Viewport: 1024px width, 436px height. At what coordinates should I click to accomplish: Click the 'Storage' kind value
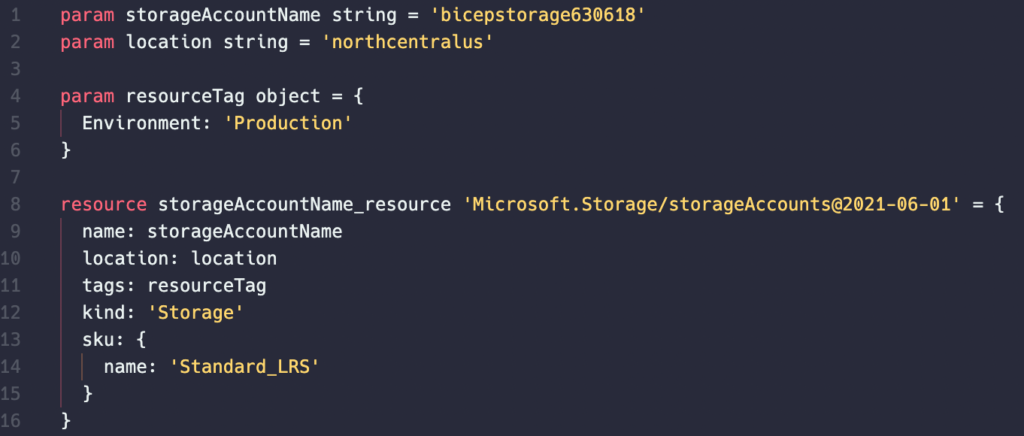click(196, 313)
